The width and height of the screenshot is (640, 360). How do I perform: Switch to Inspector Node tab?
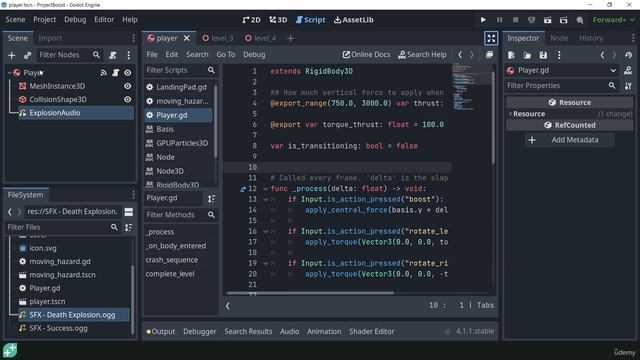pyautogui.click(x=559, y=38)
